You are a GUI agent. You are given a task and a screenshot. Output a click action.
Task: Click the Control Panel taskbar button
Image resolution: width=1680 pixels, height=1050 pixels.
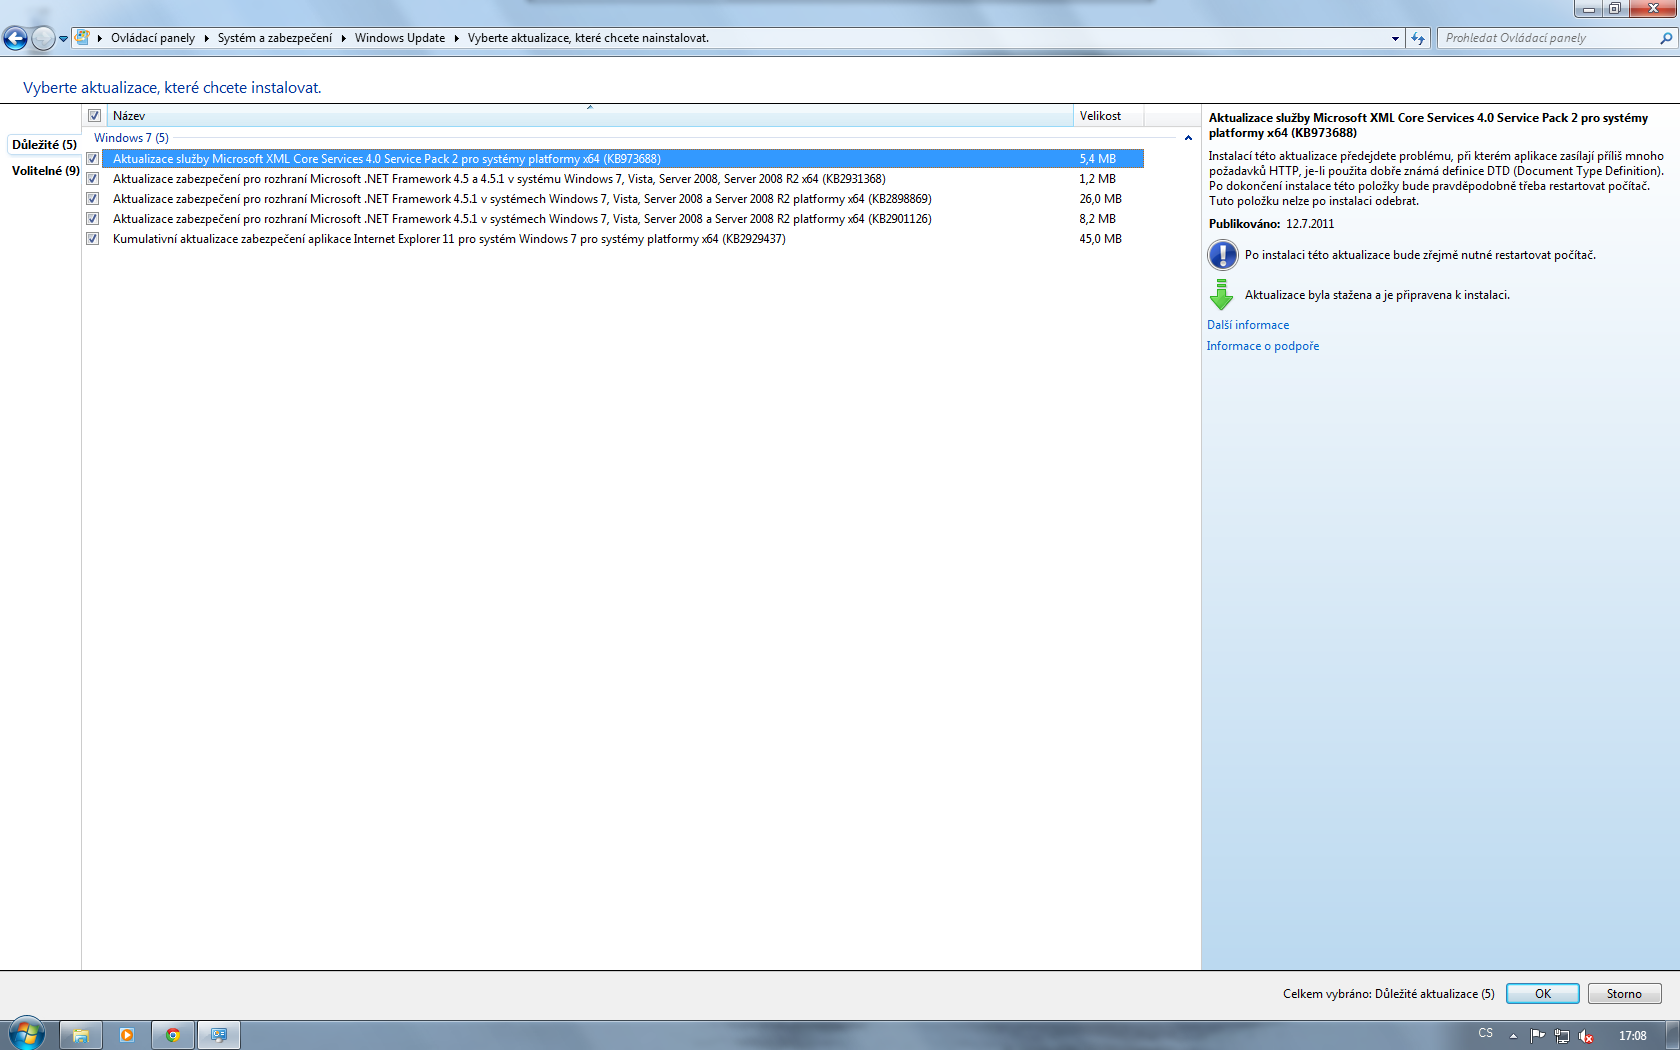click(x=219, y=1035)
